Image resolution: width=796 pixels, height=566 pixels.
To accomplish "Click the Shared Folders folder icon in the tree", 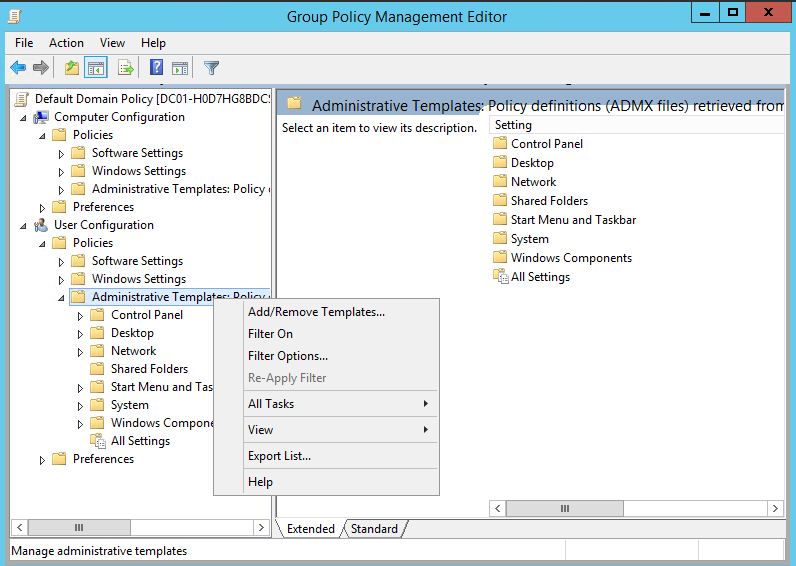I will pyautogui.click(x=97, y=369).
